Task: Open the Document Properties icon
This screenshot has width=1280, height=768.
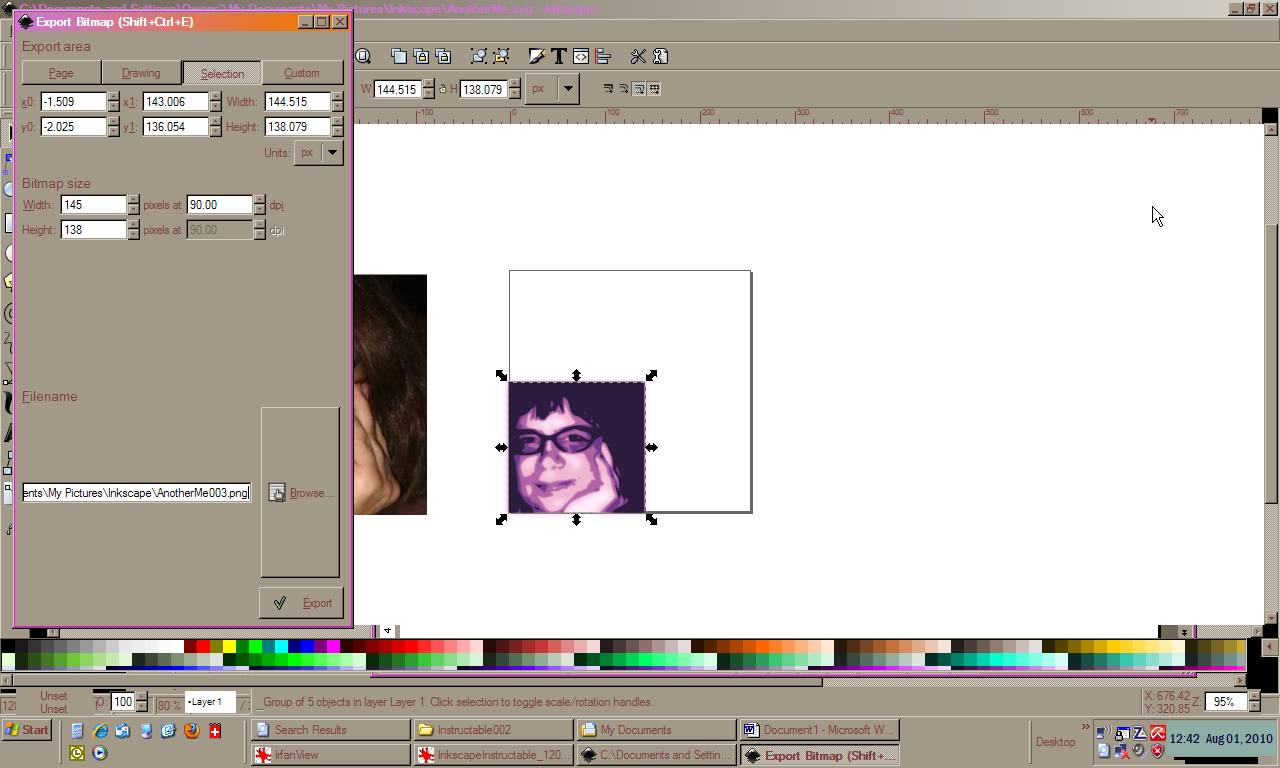Action: point(660,56)
